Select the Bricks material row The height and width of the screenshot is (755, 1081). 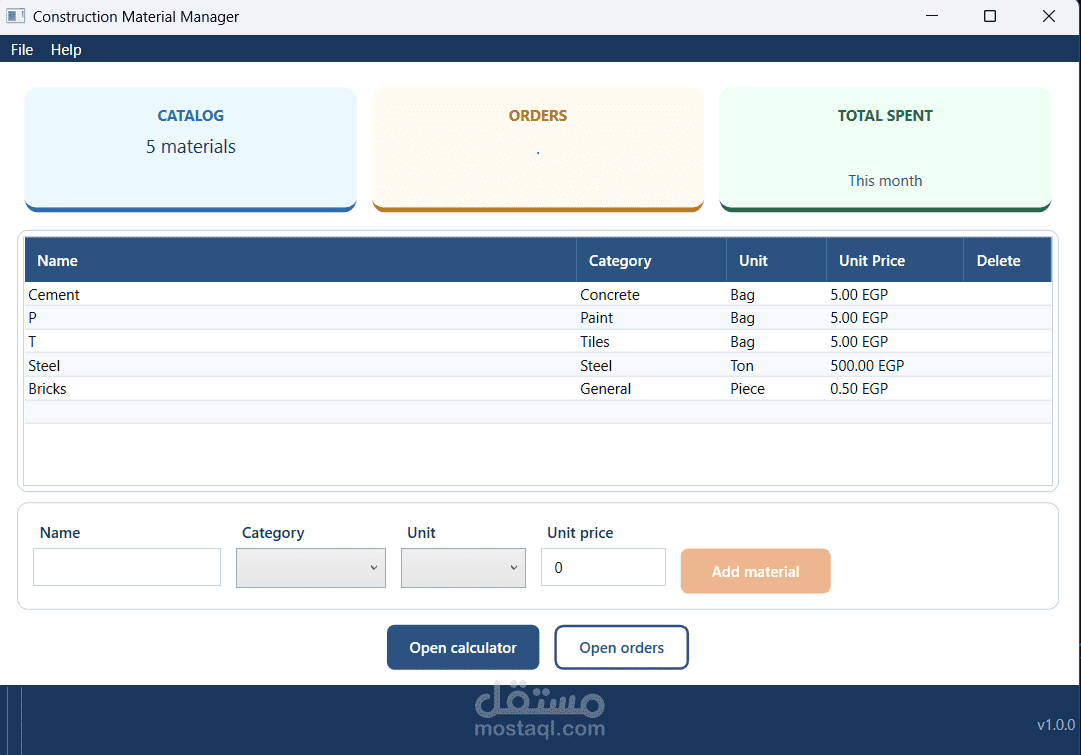538,389
